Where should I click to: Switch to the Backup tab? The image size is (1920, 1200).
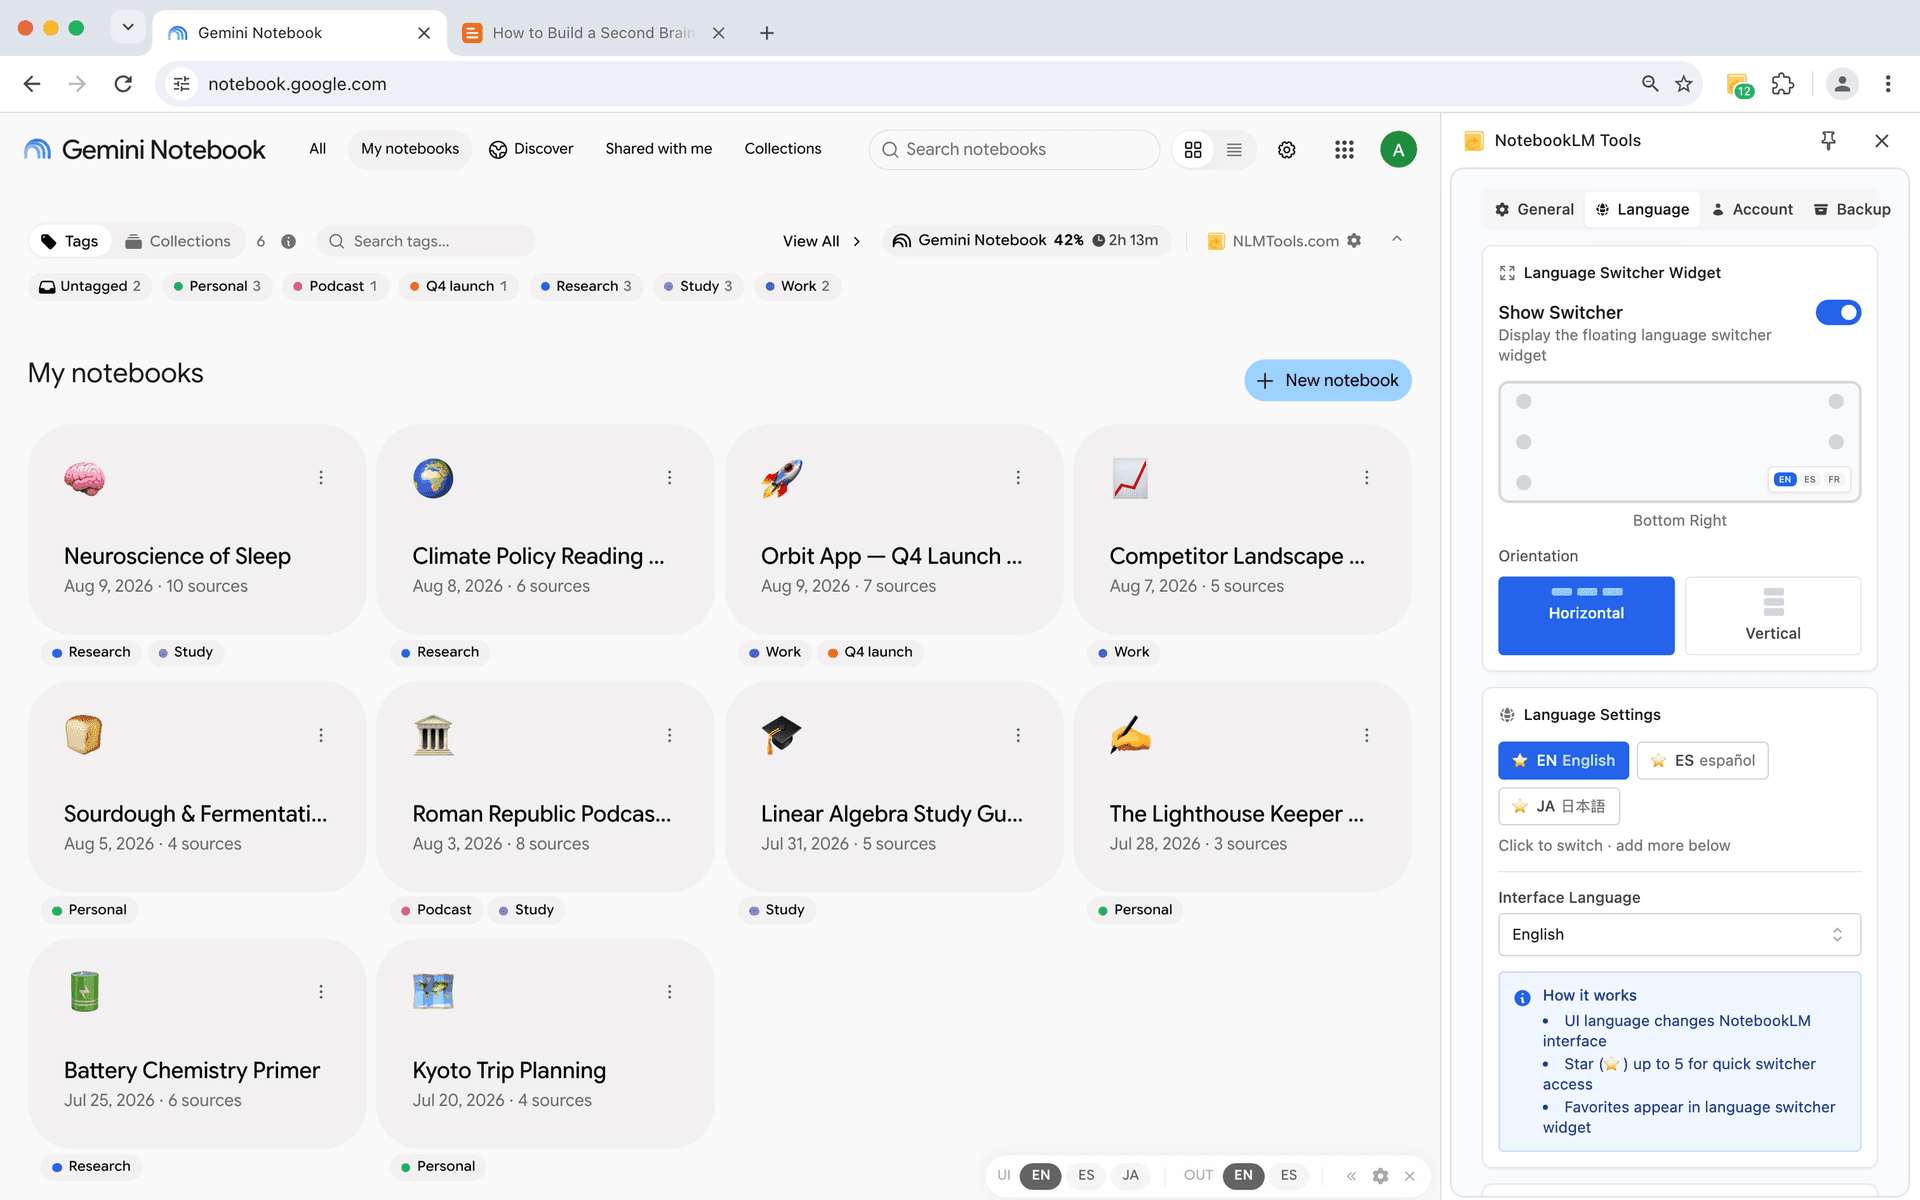[x=1852, y=210]
